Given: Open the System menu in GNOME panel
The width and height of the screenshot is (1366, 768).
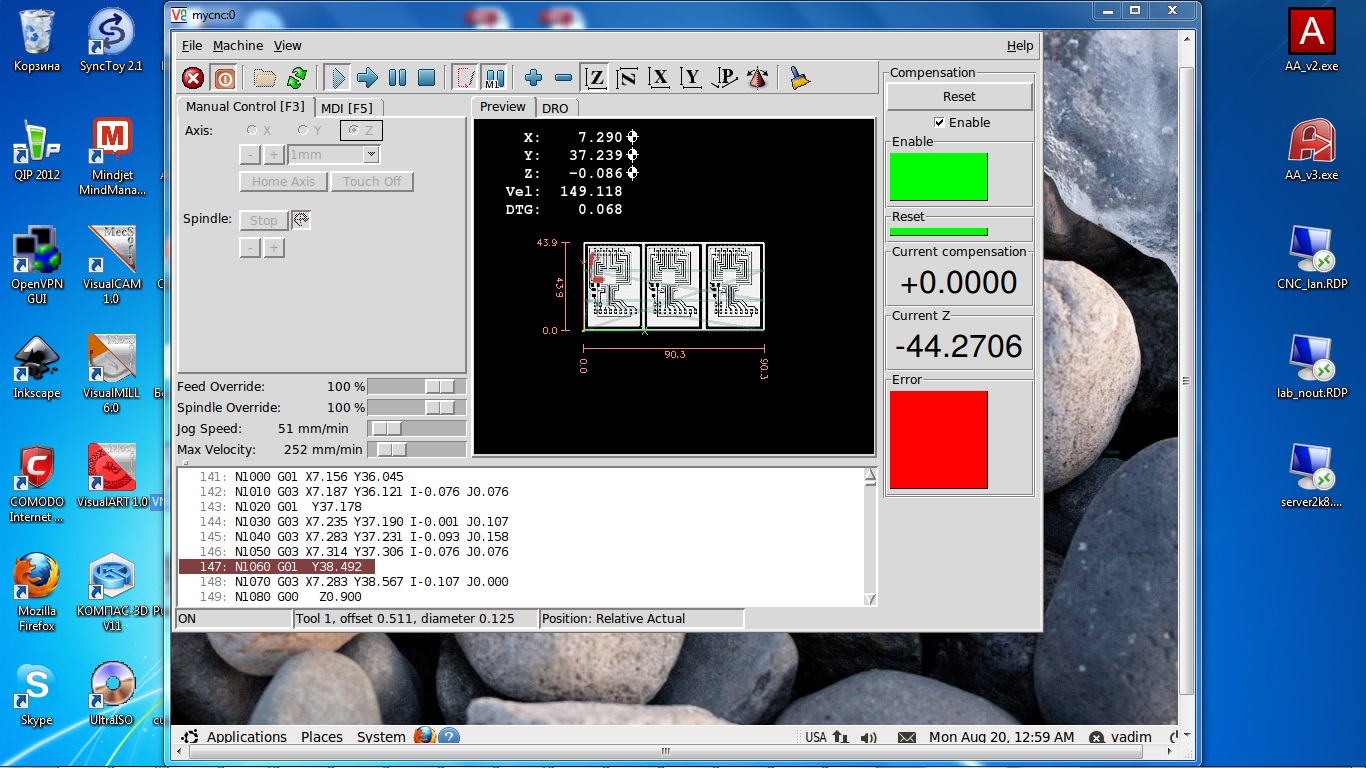Looking at the screenshot, I should pos(381,737).
